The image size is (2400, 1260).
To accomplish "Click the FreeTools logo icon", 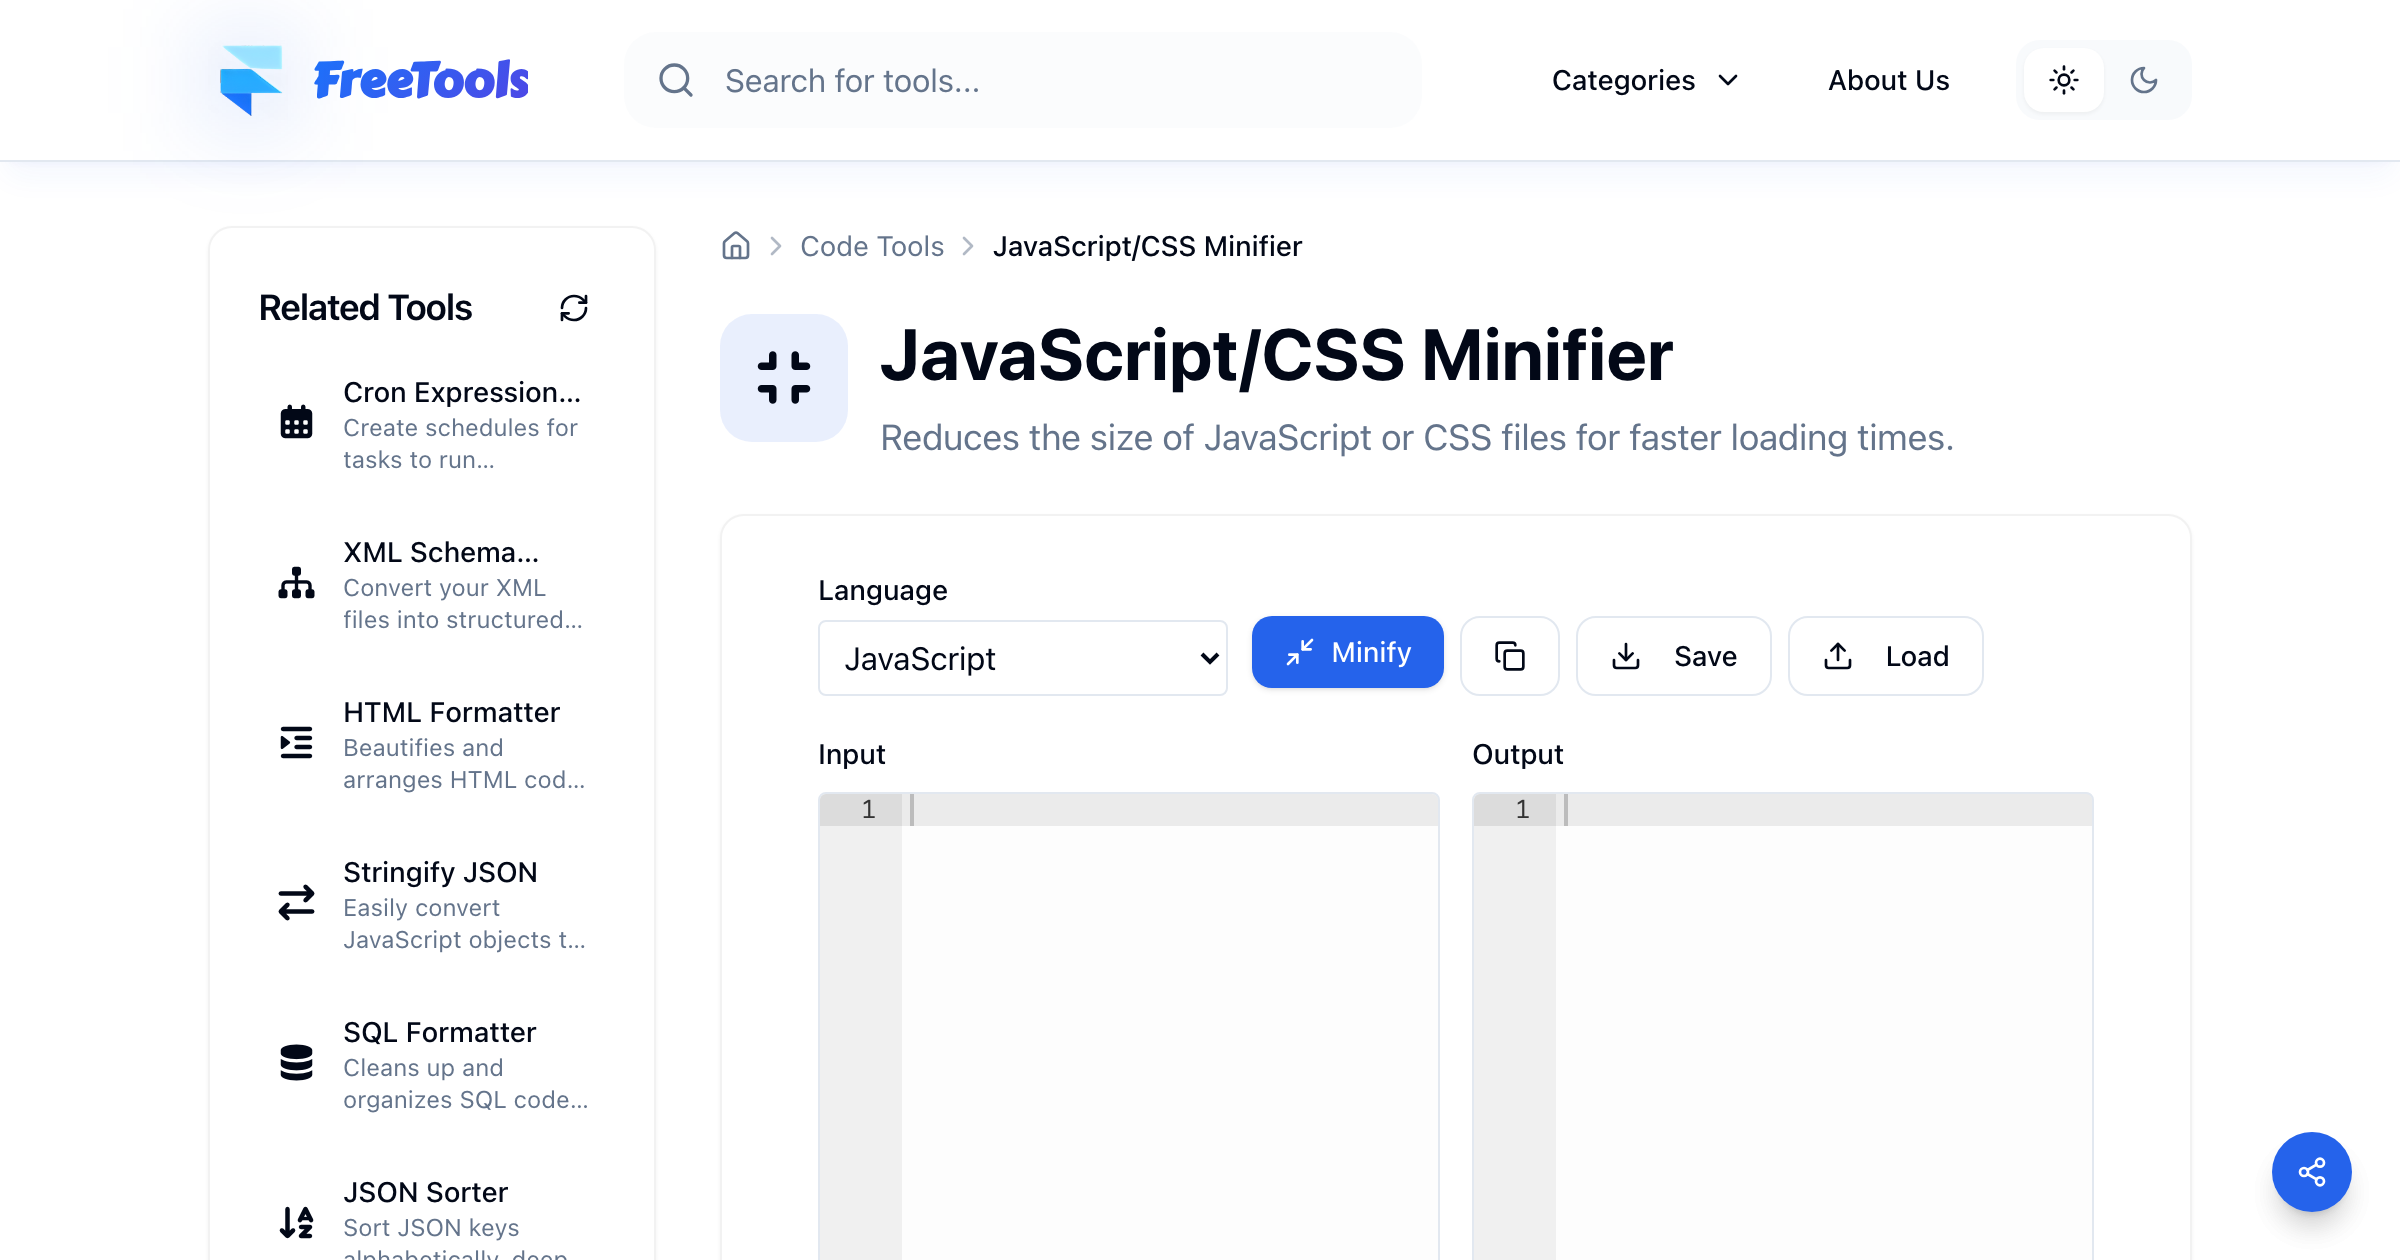I will click(x=251, y=80).
